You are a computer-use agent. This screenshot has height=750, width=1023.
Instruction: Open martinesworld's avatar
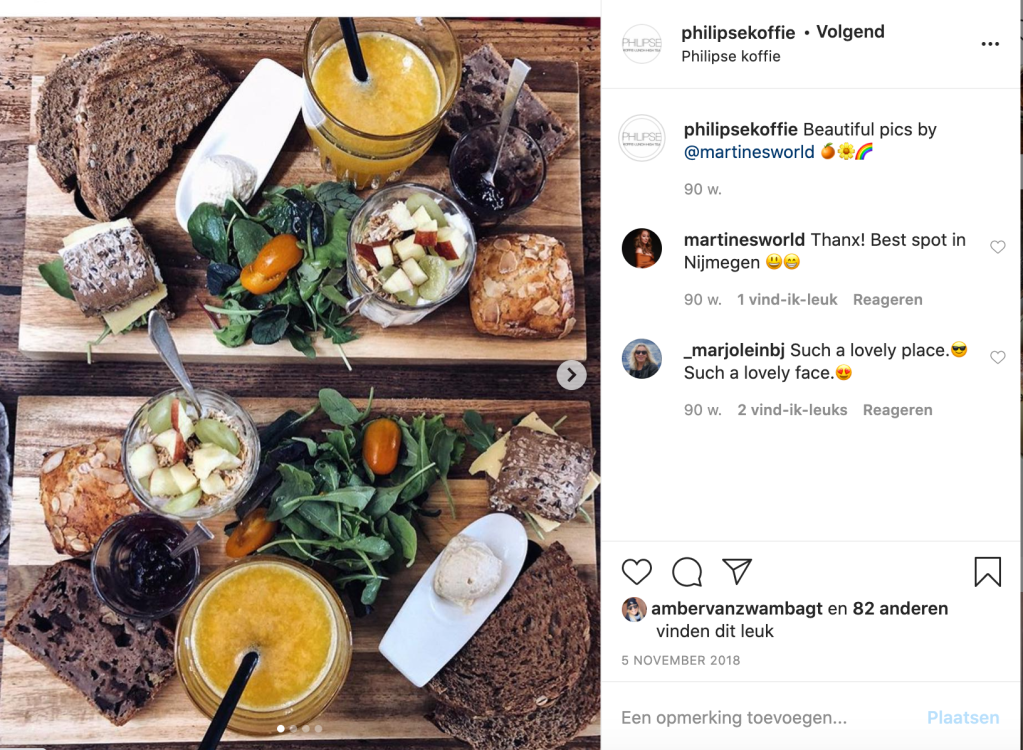(641, 248)
